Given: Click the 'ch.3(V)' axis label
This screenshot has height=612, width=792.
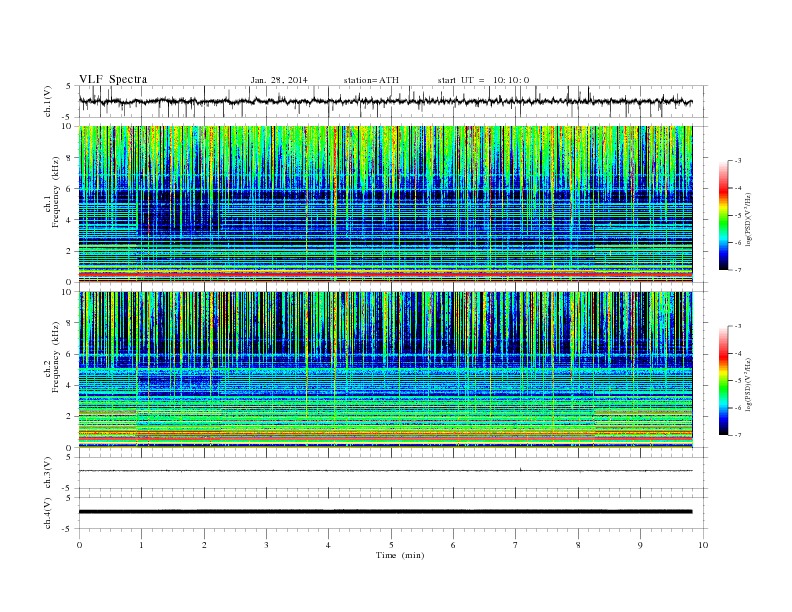Looking at the screenshot, I should tap(48, 473).
